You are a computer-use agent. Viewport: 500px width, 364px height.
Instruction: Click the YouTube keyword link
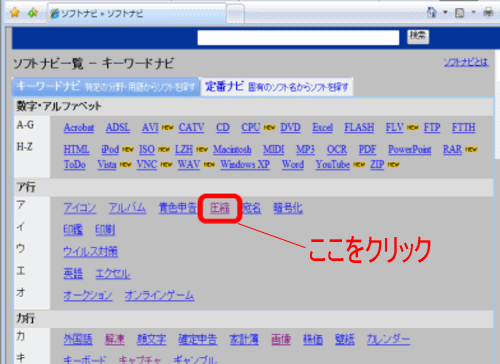(333, 164)
